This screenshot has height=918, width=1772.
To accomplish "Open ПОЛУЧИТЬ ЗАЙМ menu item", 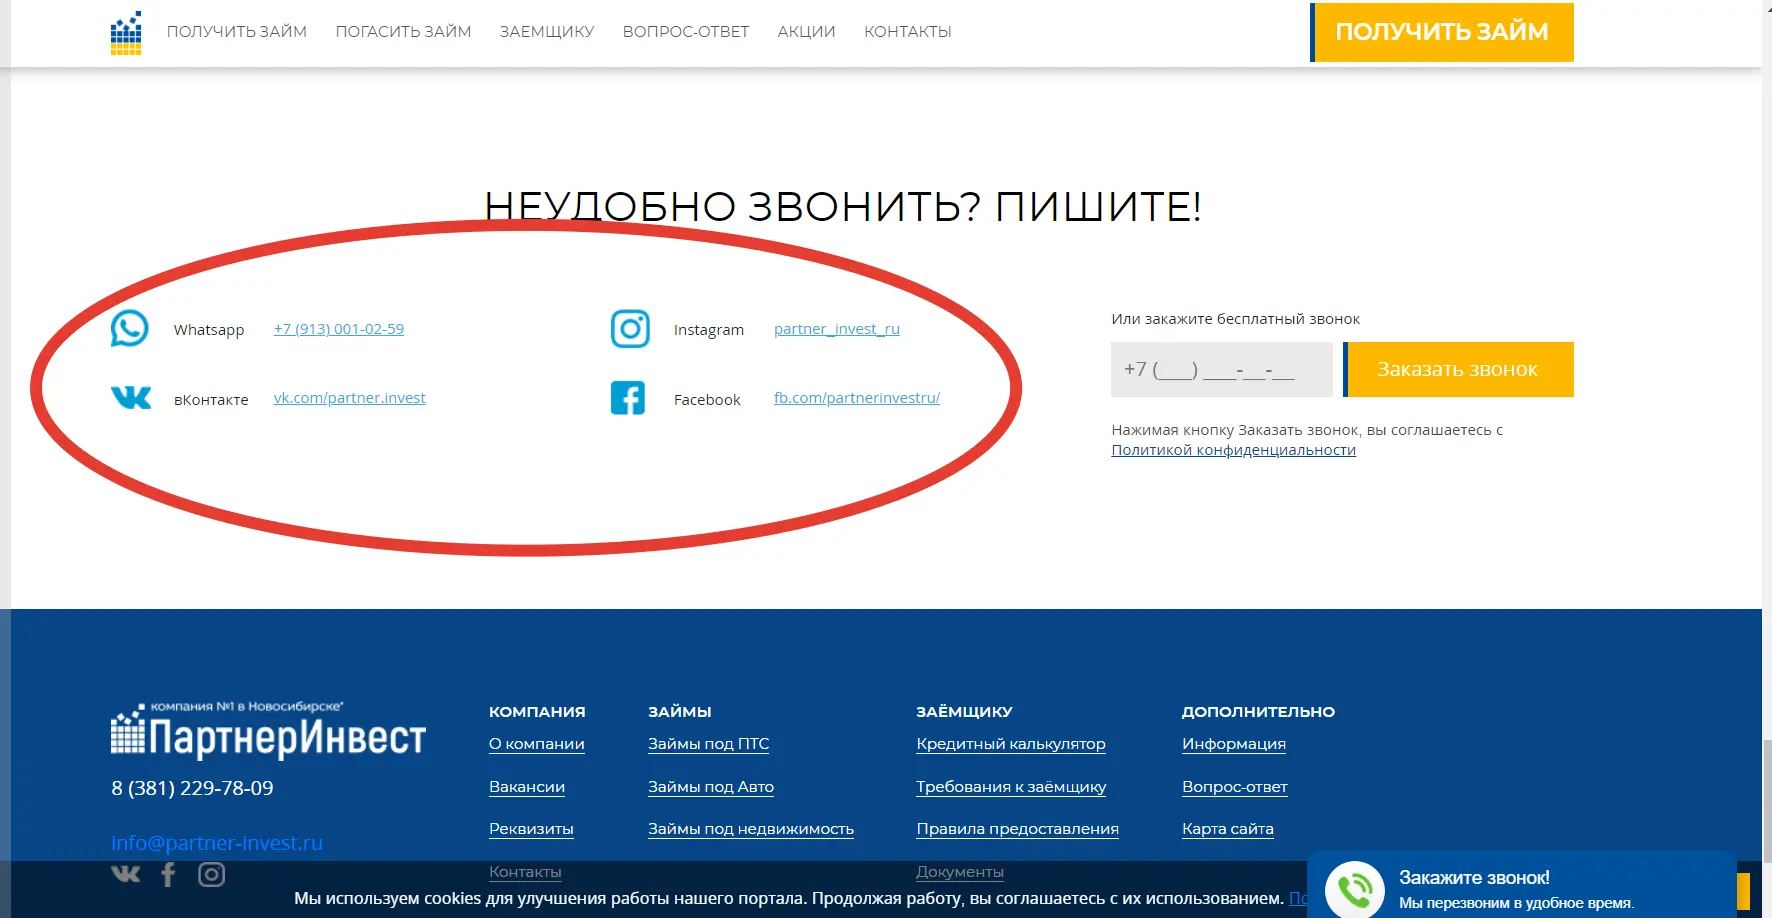I will click(237, 32).
